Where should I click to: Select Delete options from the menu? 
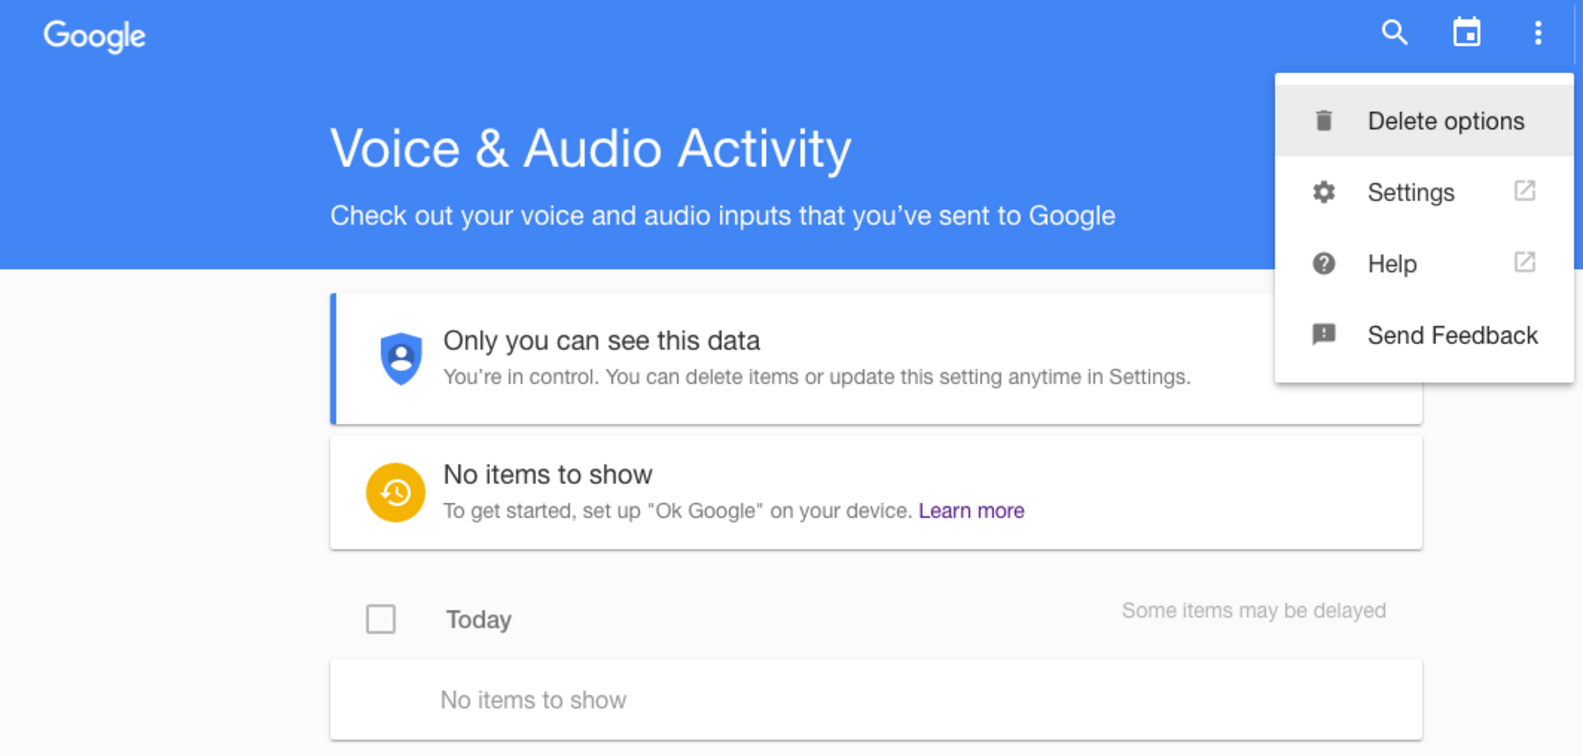click(1445, 121)
